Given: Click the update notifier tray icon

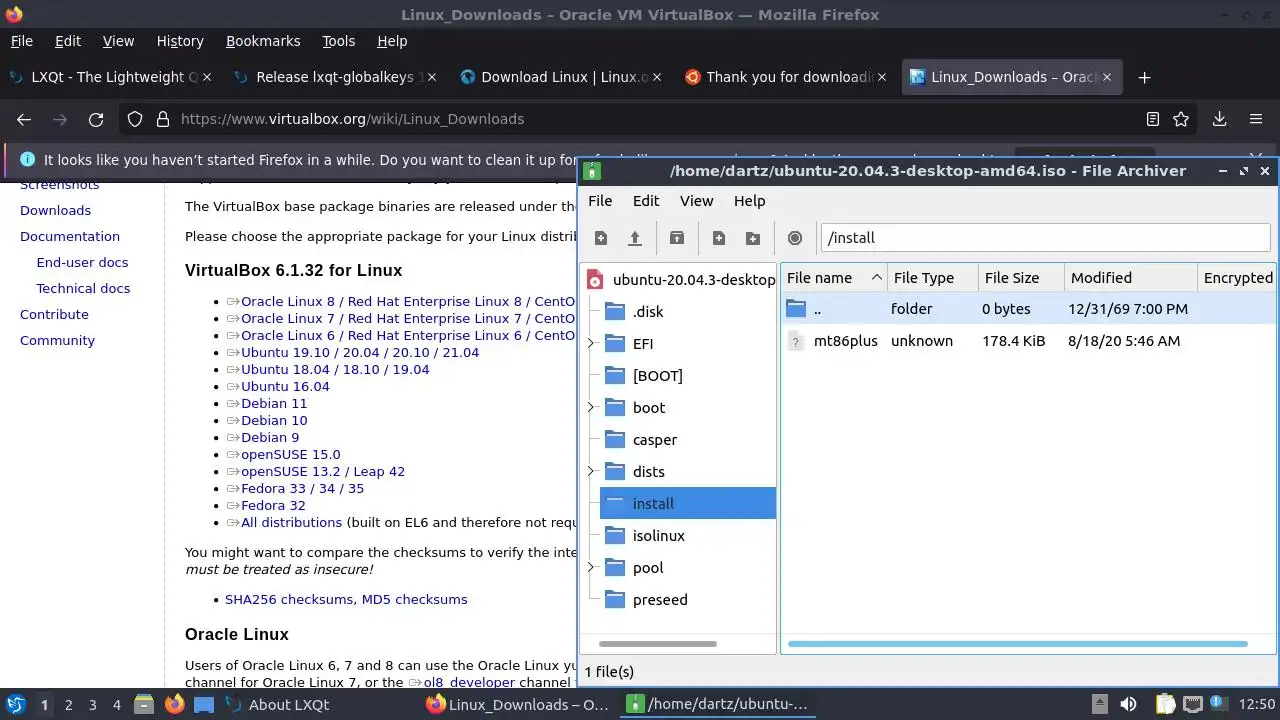Looking at the screenshot, I should [1220, 704].
